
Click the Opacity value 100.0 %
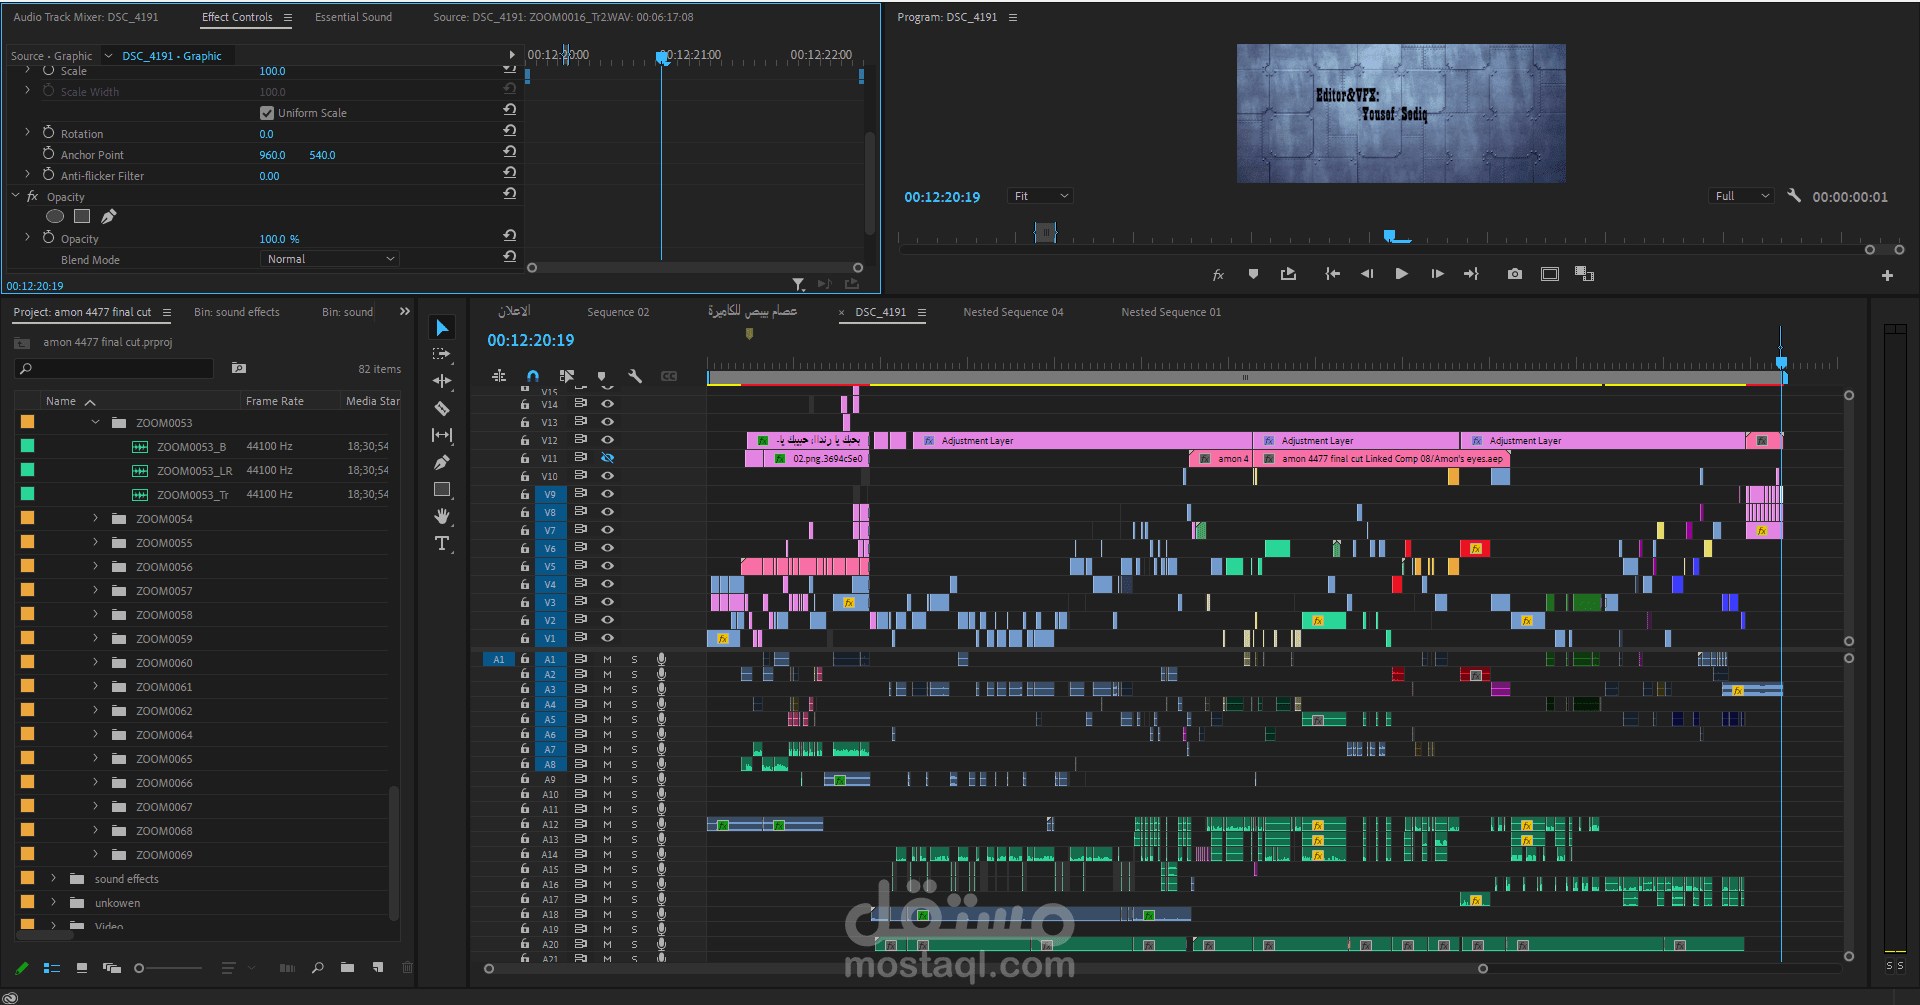pos(279,239)
